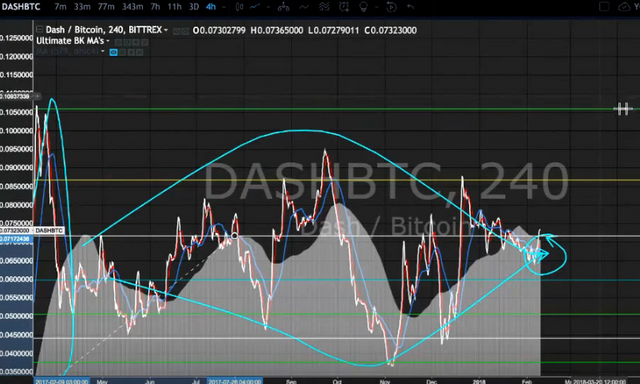Open settings for Ultimate BK MA's indicator

[126, 42]
